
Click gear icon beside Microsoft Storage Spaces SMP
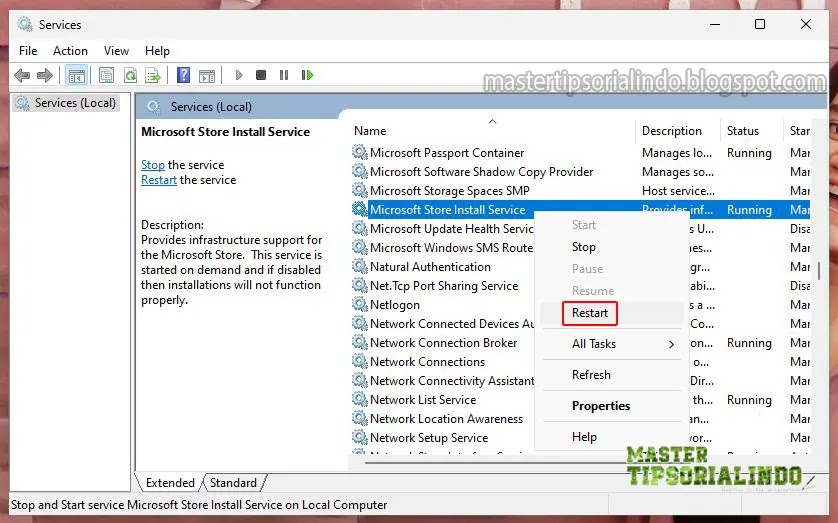(360, 190)
